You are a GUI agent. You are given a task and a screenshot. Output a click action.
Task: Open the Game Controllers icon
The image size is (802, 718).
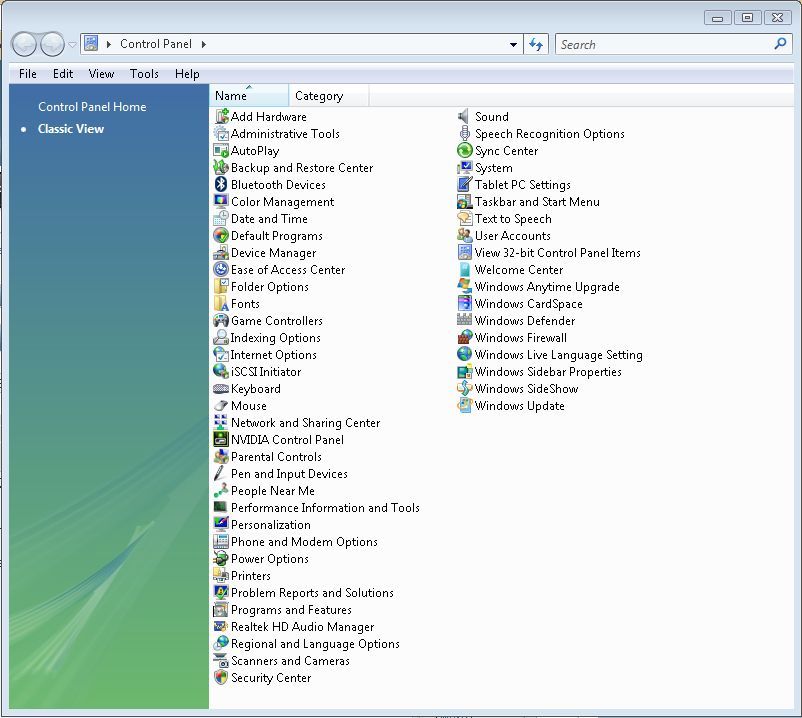click(221, 321)
